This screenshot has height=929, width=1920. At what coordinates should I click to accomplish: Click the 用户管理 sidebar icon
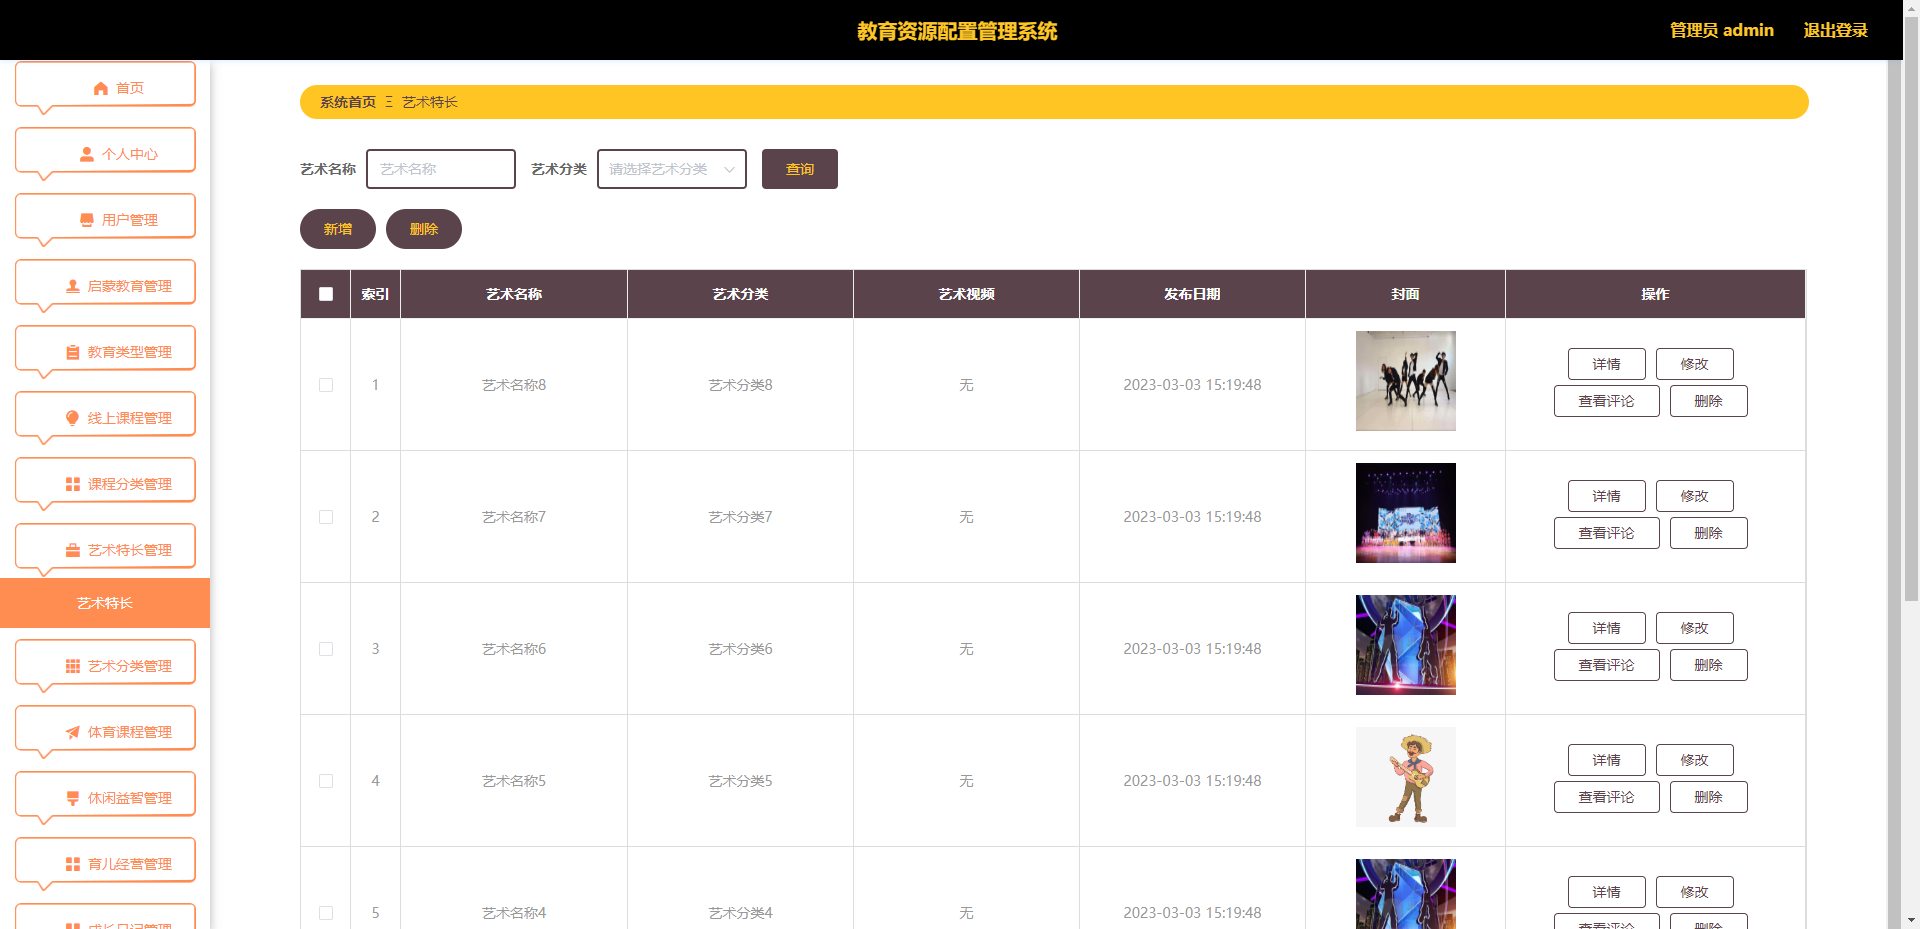click(x=87, y=220)
